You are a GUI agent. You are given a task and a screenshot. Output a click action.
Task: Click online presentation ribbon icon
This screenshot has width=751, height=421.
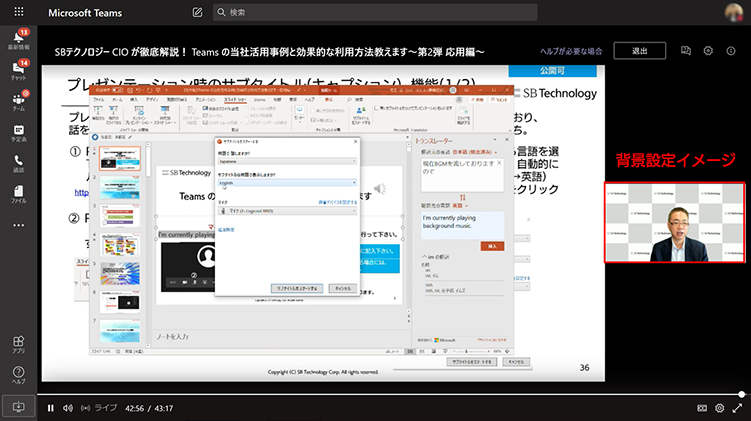point(138,115)
